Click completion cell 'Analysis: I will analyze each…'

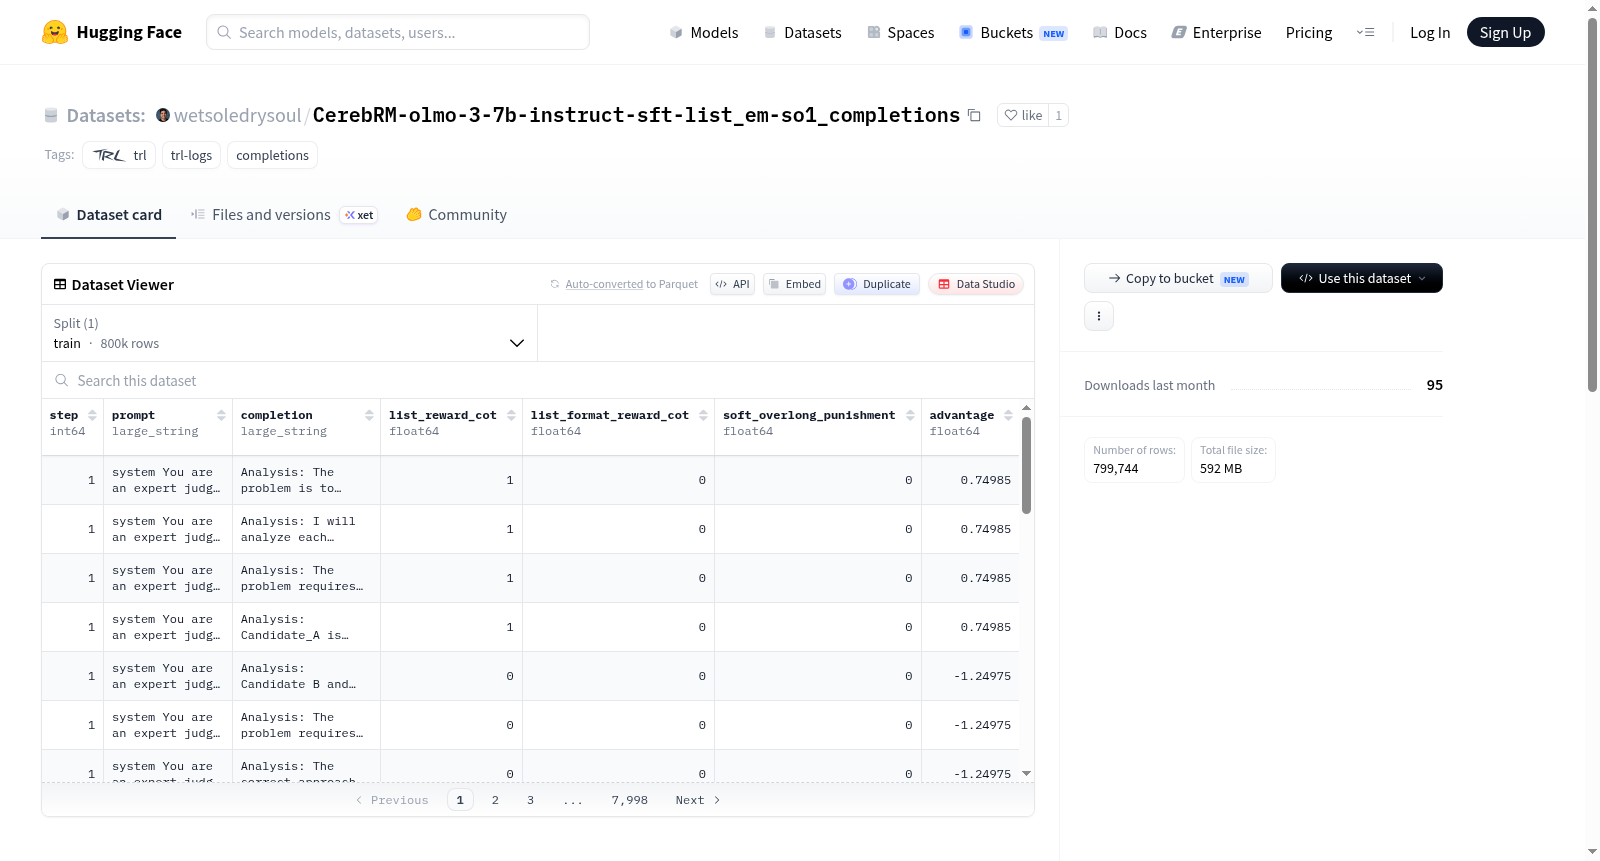pos(306,529)
